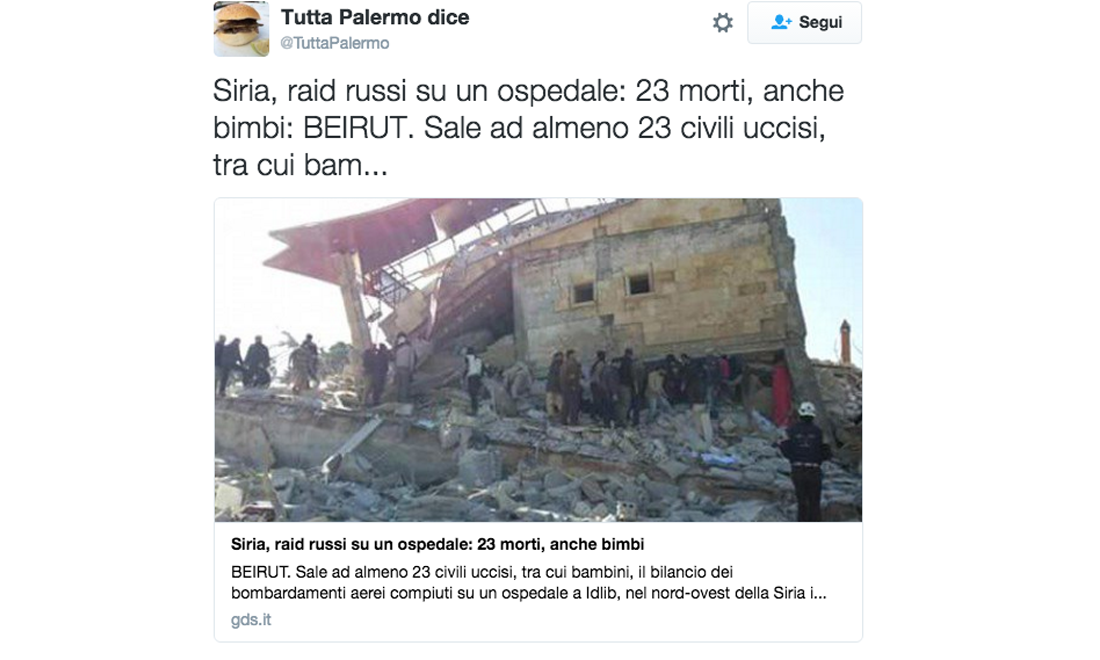Follow the account with the Segui button
Viewport: 1100px width, 660px height.
click(x=804, y=22)
